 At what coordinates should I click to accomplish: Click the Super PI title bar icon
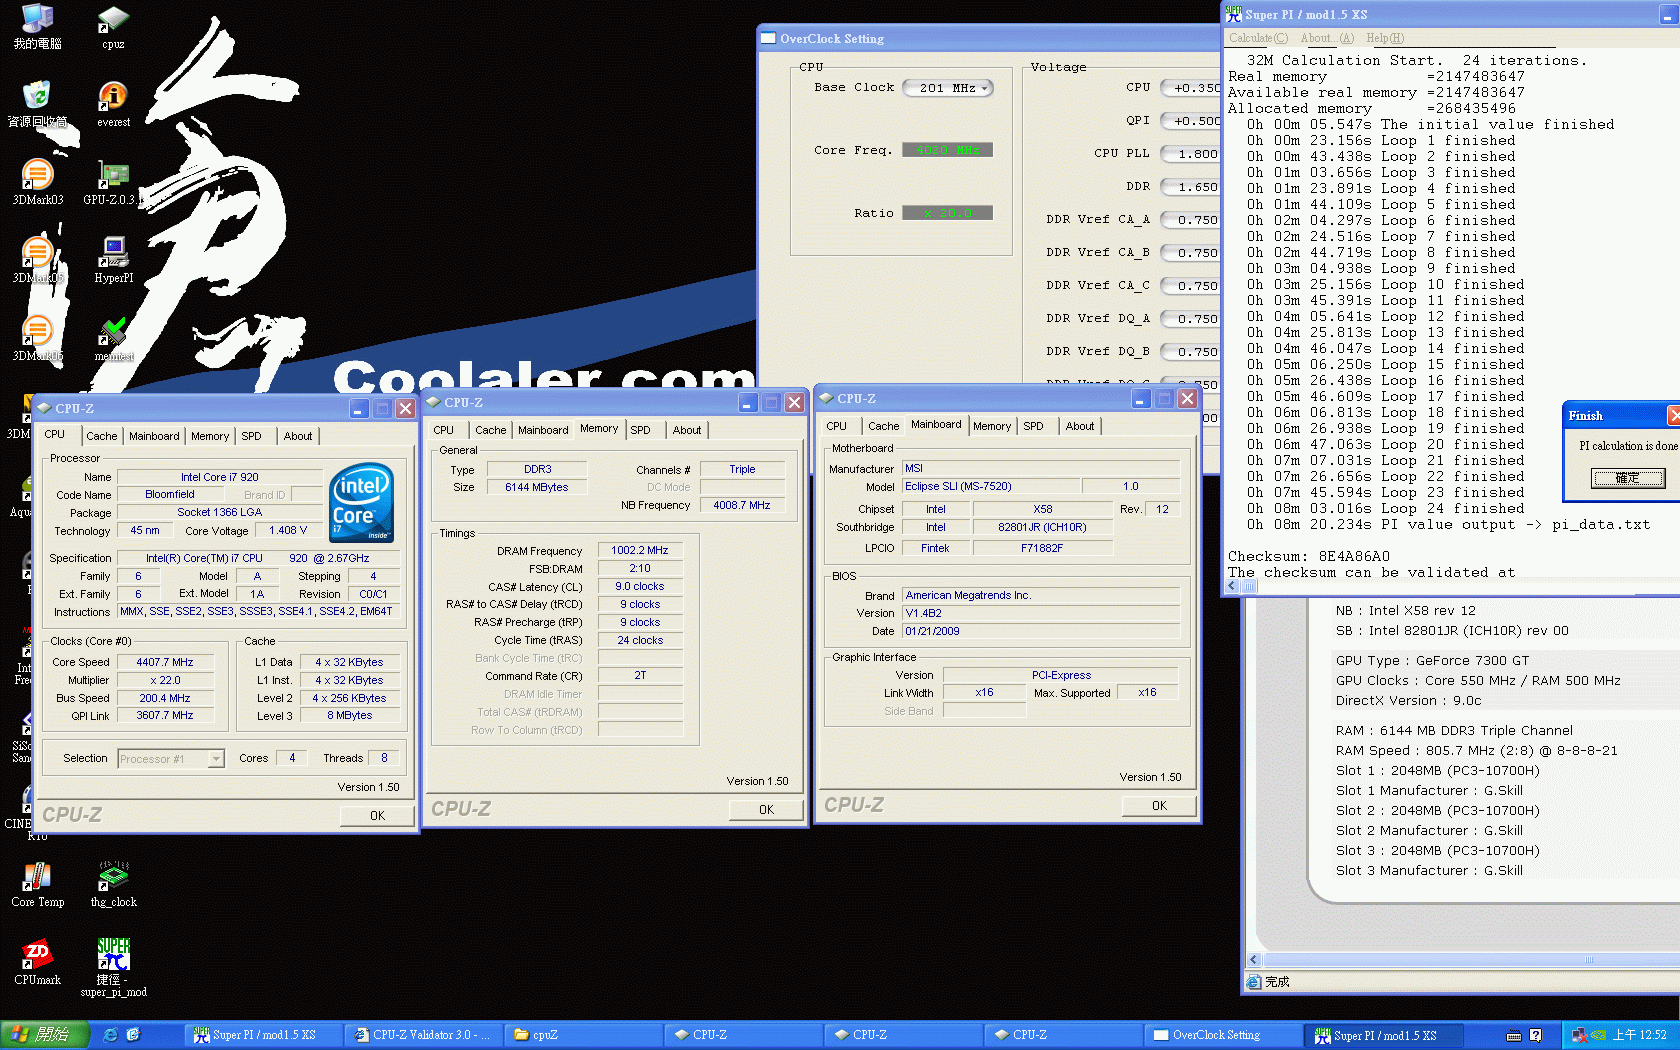1234,14
